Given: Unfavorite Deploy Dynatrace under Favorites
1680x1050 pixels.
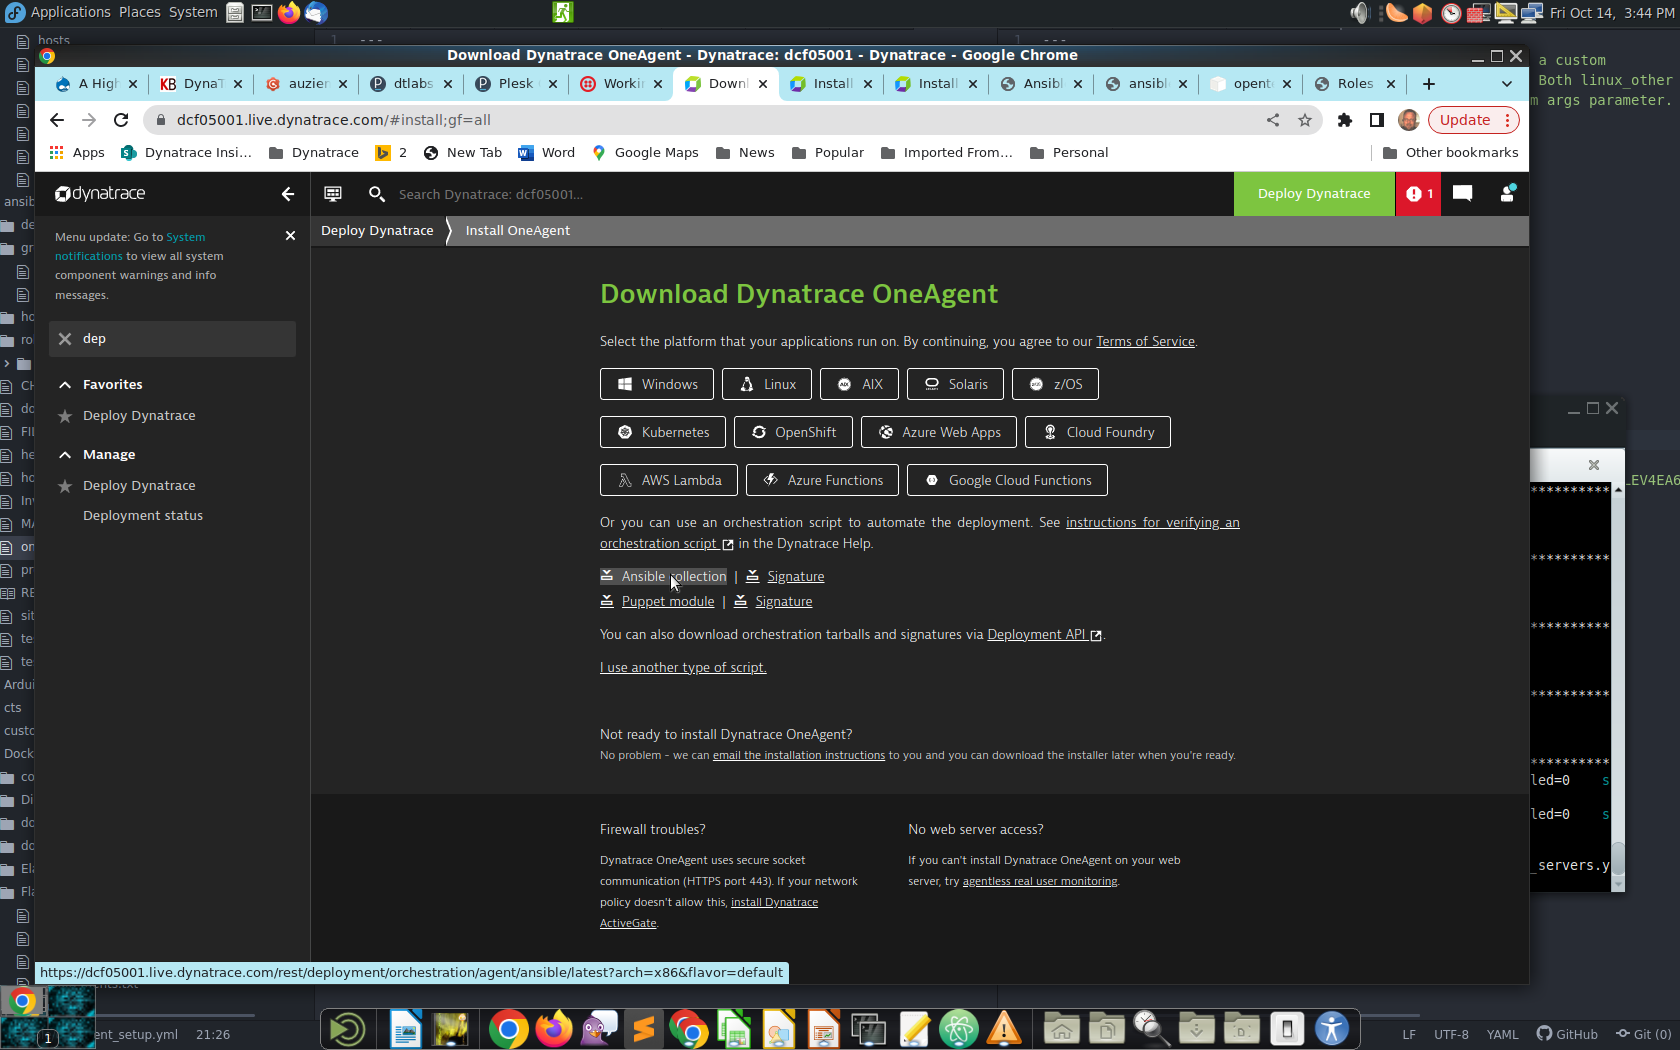Looking at the screenshot, I should click(65, 416).
